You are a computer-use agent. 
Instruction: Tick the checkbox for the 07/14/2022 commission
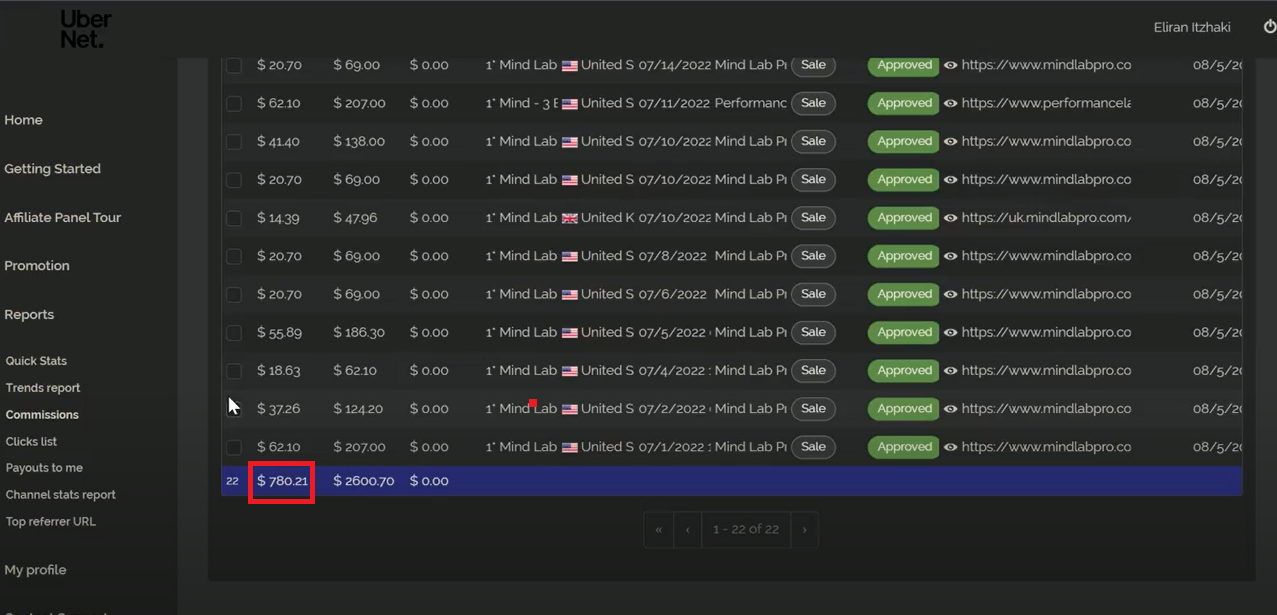click(x=234, y=65)
